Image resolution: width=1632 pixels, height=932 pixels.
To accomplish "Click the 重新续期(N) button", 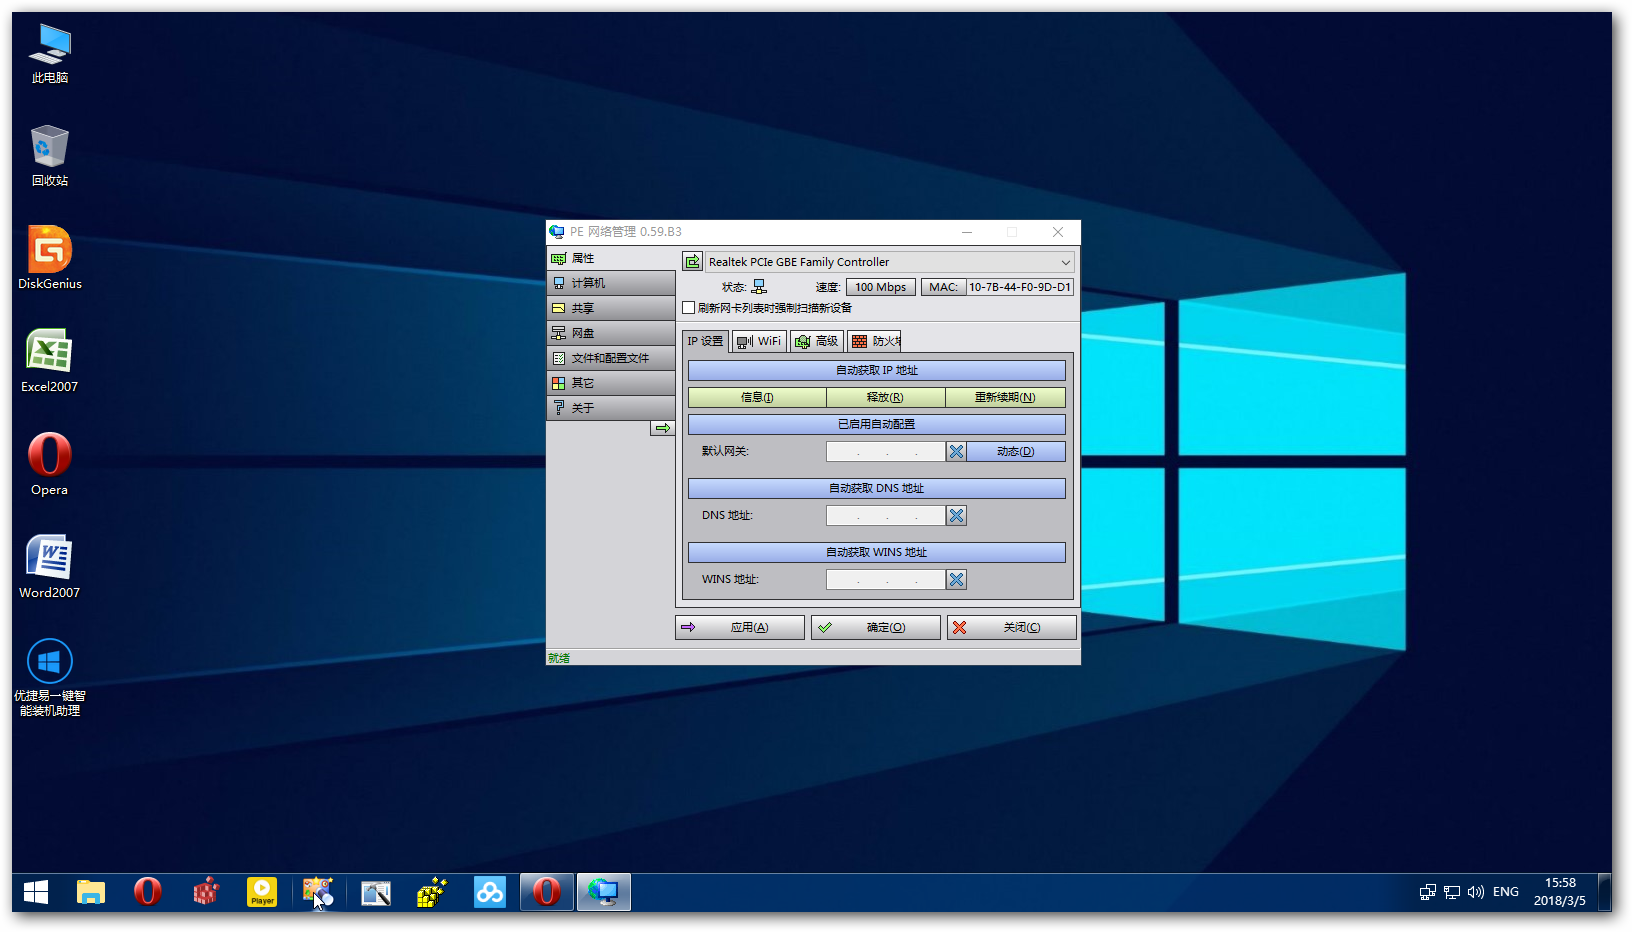I will (x=1005, y=397).
